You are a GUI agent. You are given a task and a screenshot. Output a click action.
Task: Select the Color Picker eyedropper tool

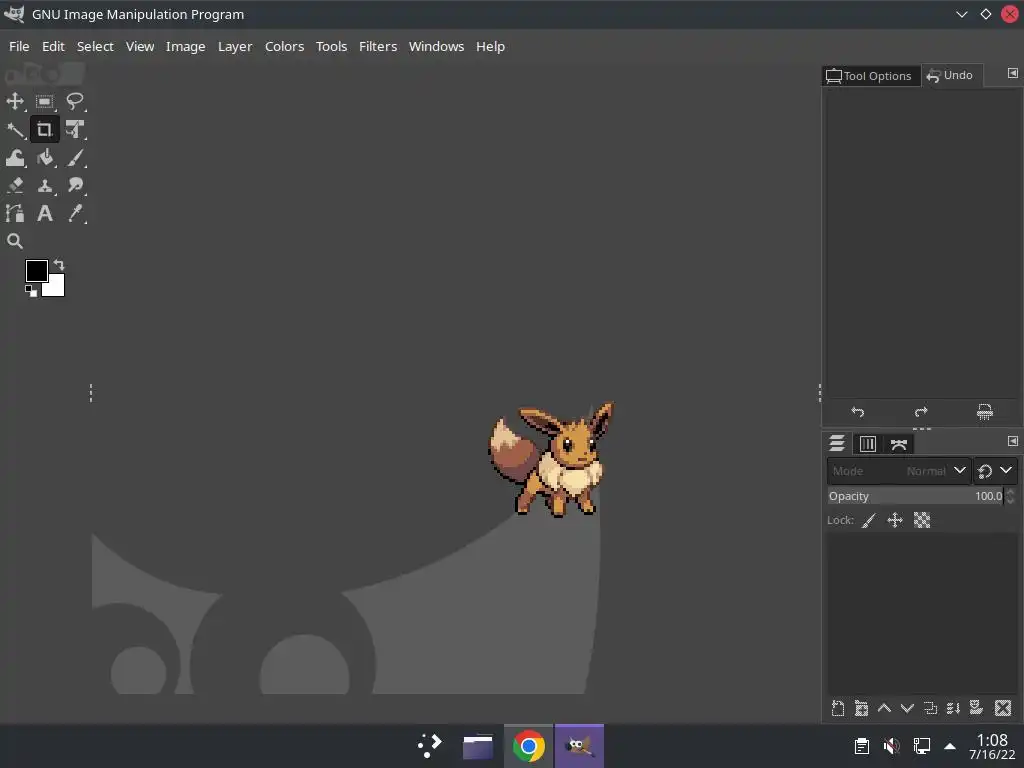[x=74, y=214]
